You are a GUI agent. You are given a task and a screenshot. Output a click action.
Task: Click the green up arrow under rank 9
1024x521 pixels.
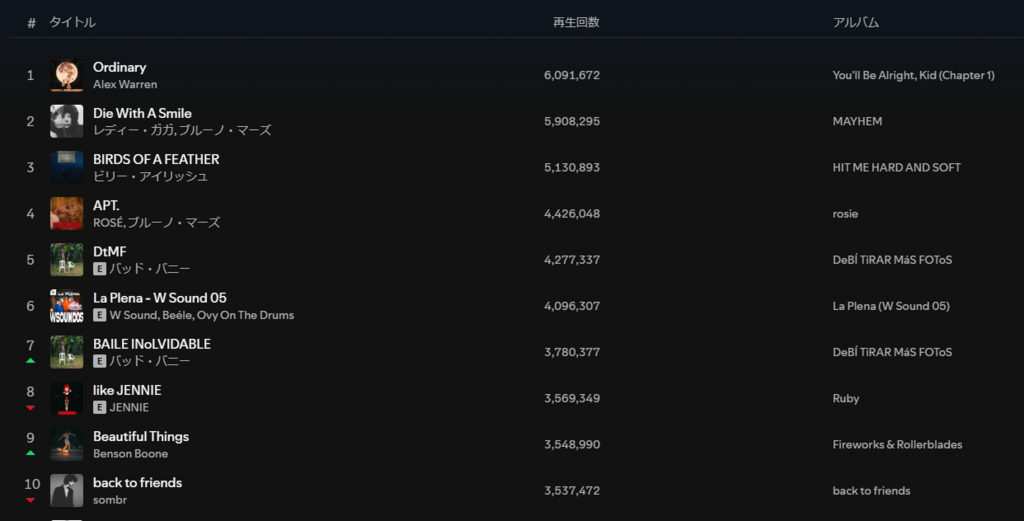coord(30,453)
